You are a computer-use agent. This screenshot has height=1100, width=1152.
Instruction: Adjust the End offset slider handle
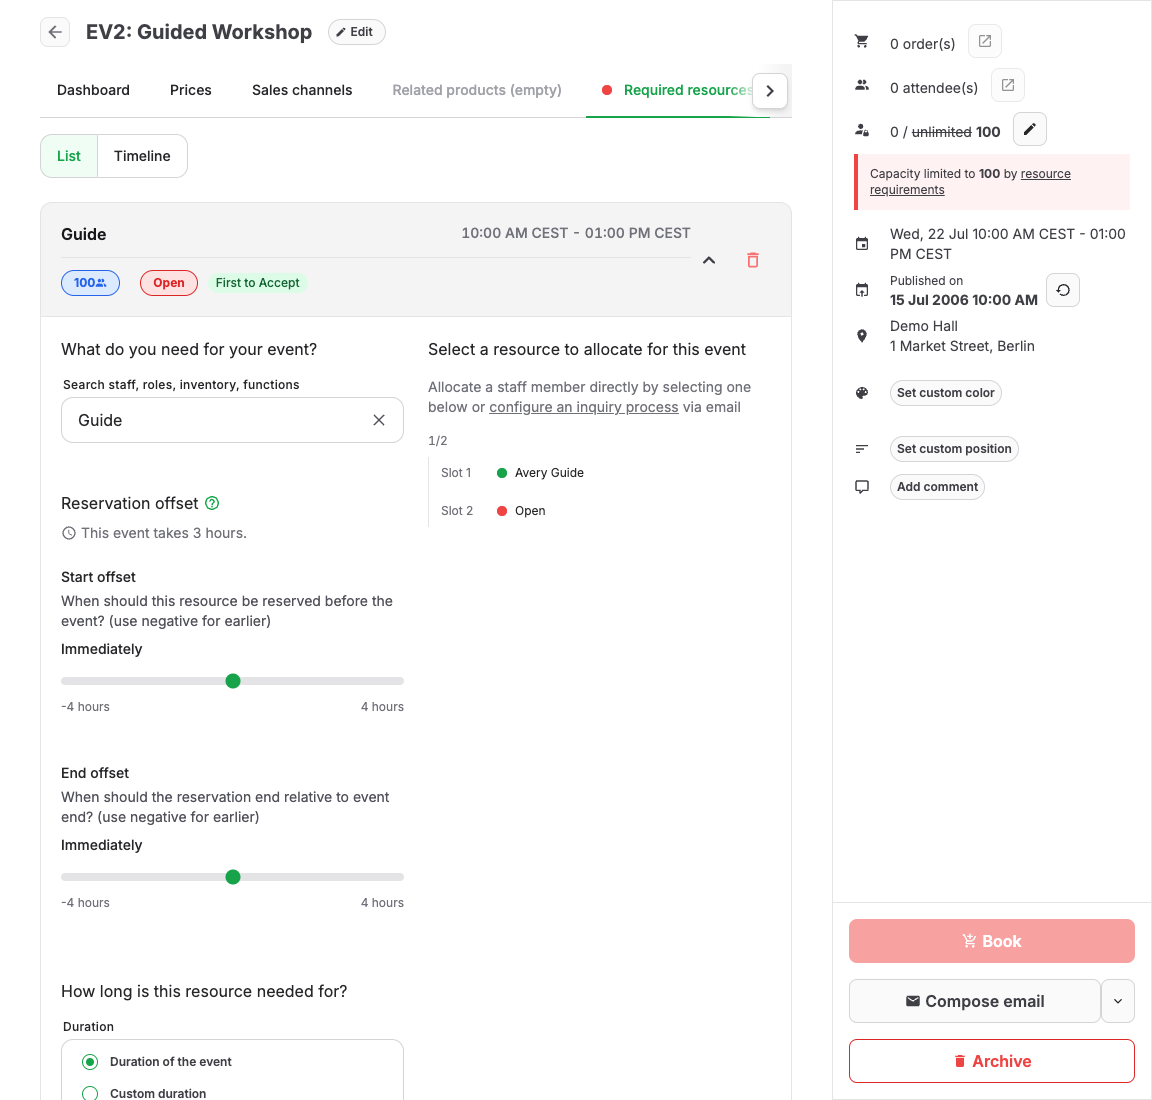pos(233,877)
